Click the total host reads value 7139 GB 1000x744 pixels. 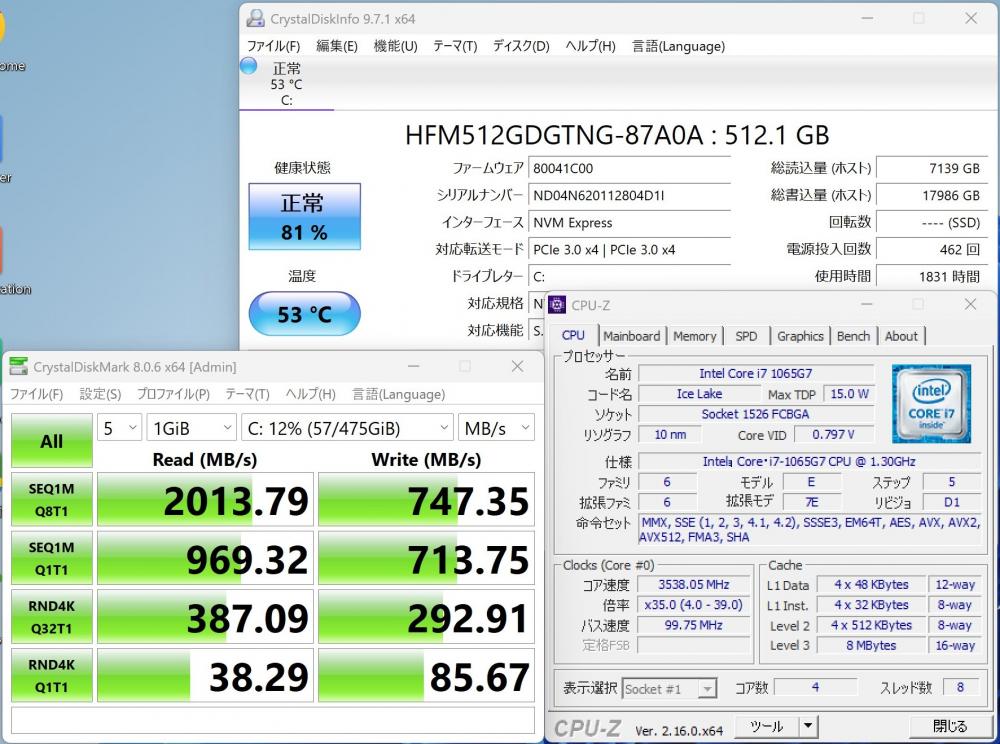932,168
